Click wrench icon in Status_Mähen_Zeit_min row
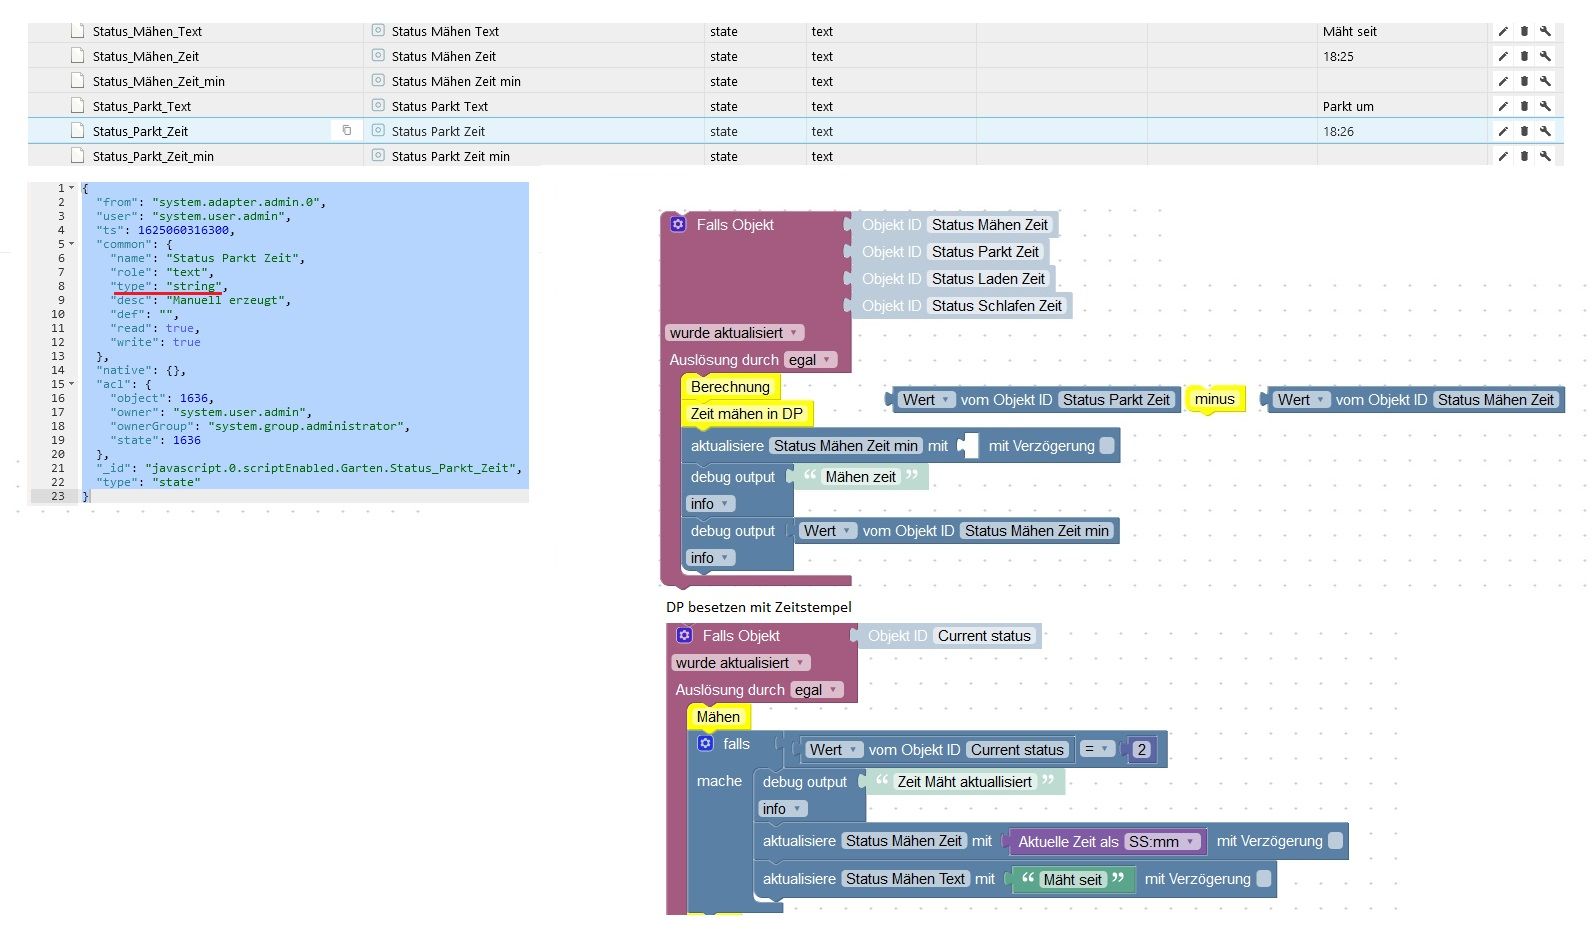1596x940 pixels. (1545, 81)
